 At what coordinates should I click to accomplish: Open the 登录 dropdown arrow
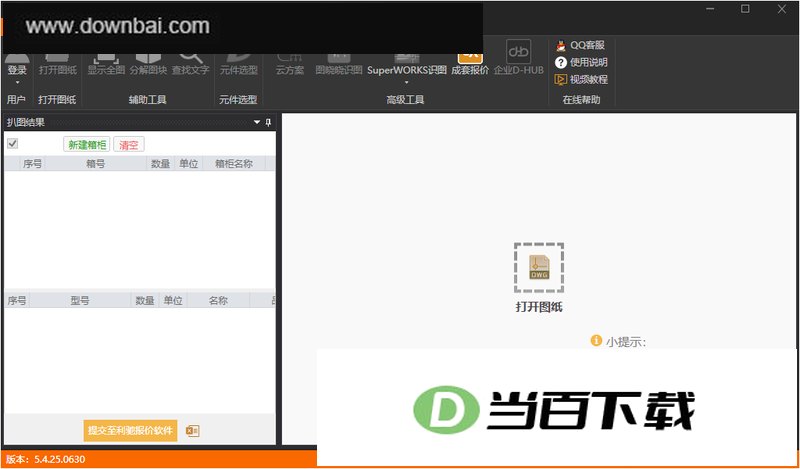click(x=17, y=83)
